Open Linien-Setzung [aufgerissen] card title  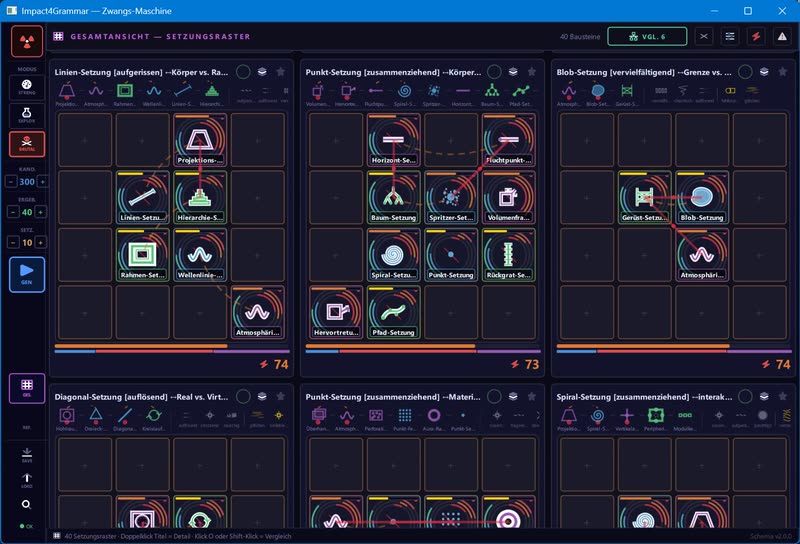point(141,72)
